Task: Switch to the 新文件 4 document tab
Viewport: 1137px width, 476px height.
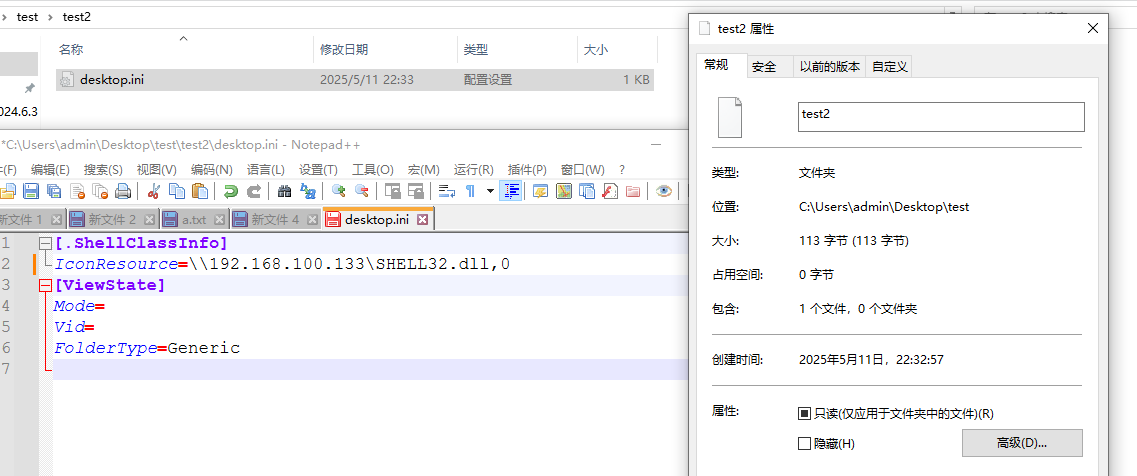Action: point(276,219)
